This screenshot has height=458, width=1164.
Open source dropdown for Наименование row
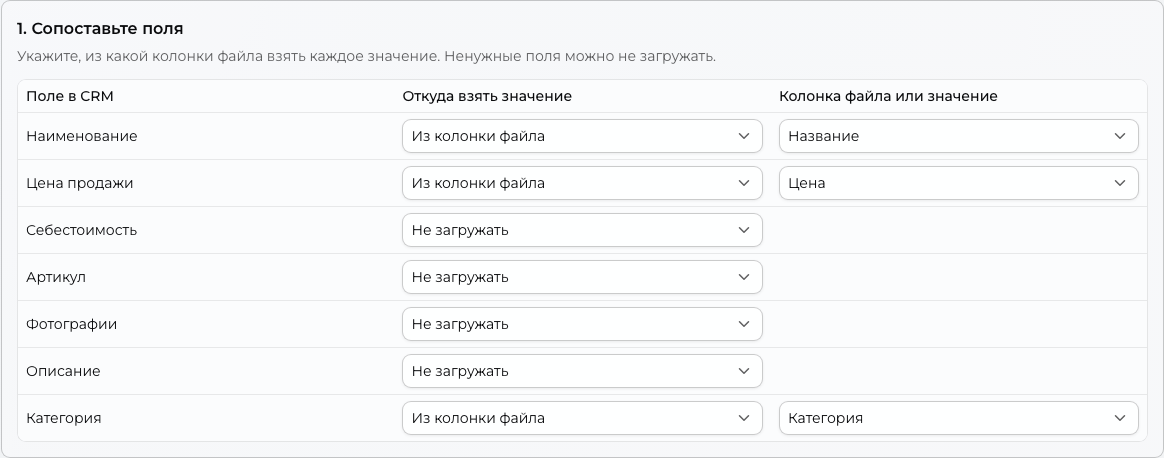(x=582, y=136)
